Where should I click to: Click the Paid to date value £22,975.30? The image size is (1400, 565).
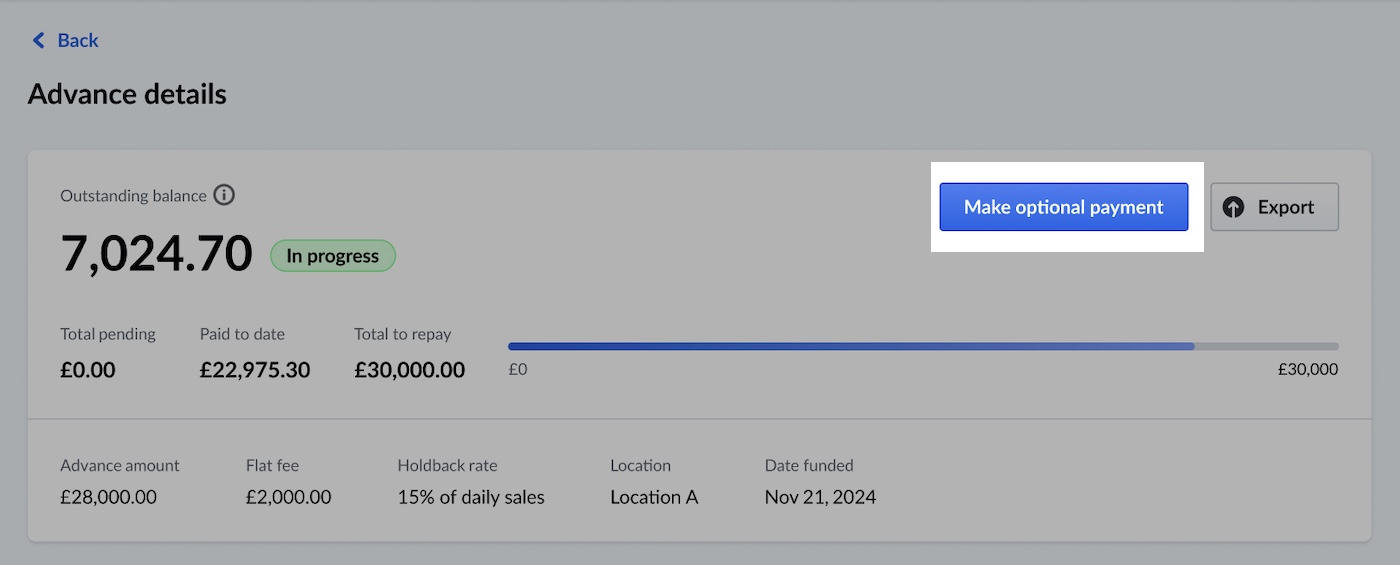(255, 370)
